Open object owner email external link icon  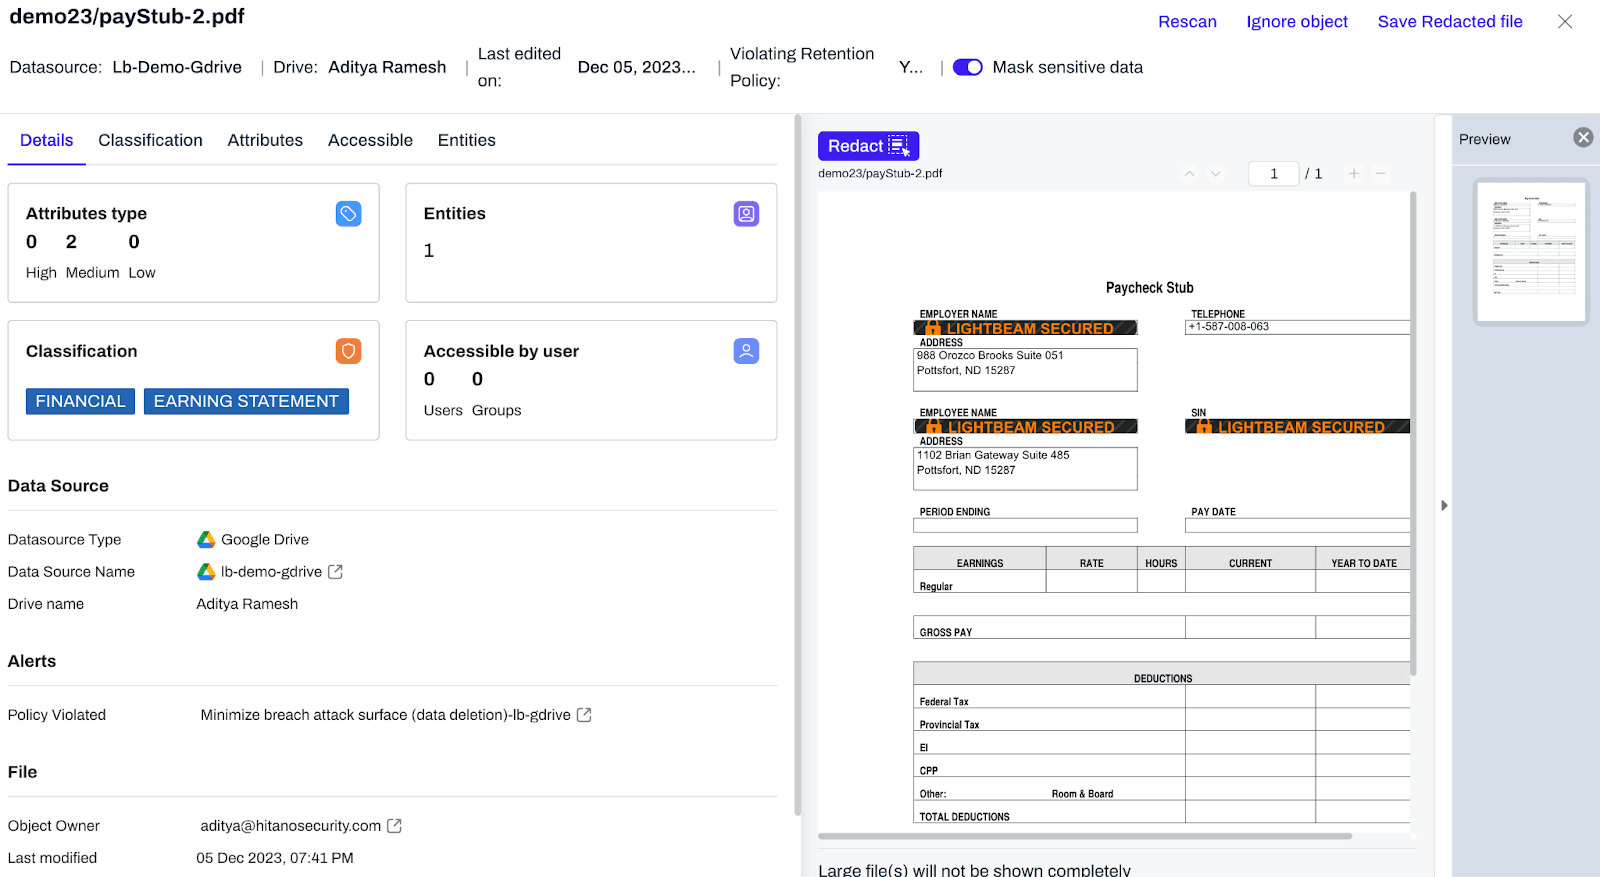tap(395, 826)
